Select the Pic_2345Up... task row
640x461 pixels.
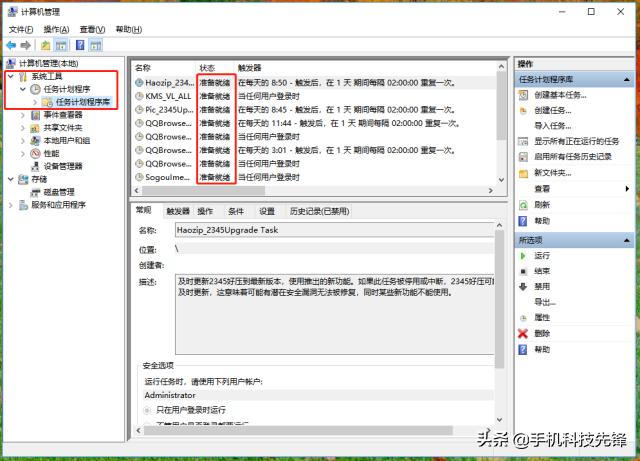(x=314, y=110)
